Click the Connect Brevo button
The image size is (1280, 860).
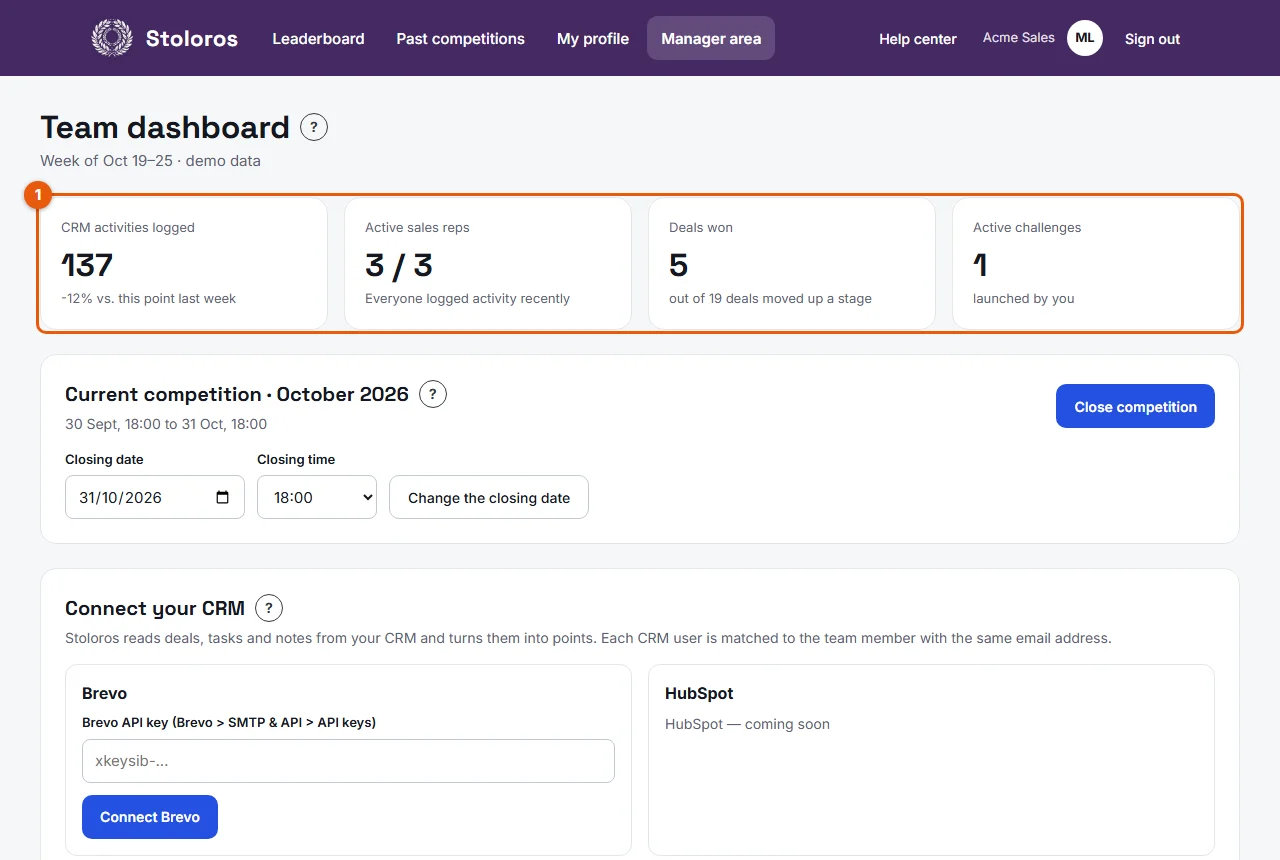(150, 817)
